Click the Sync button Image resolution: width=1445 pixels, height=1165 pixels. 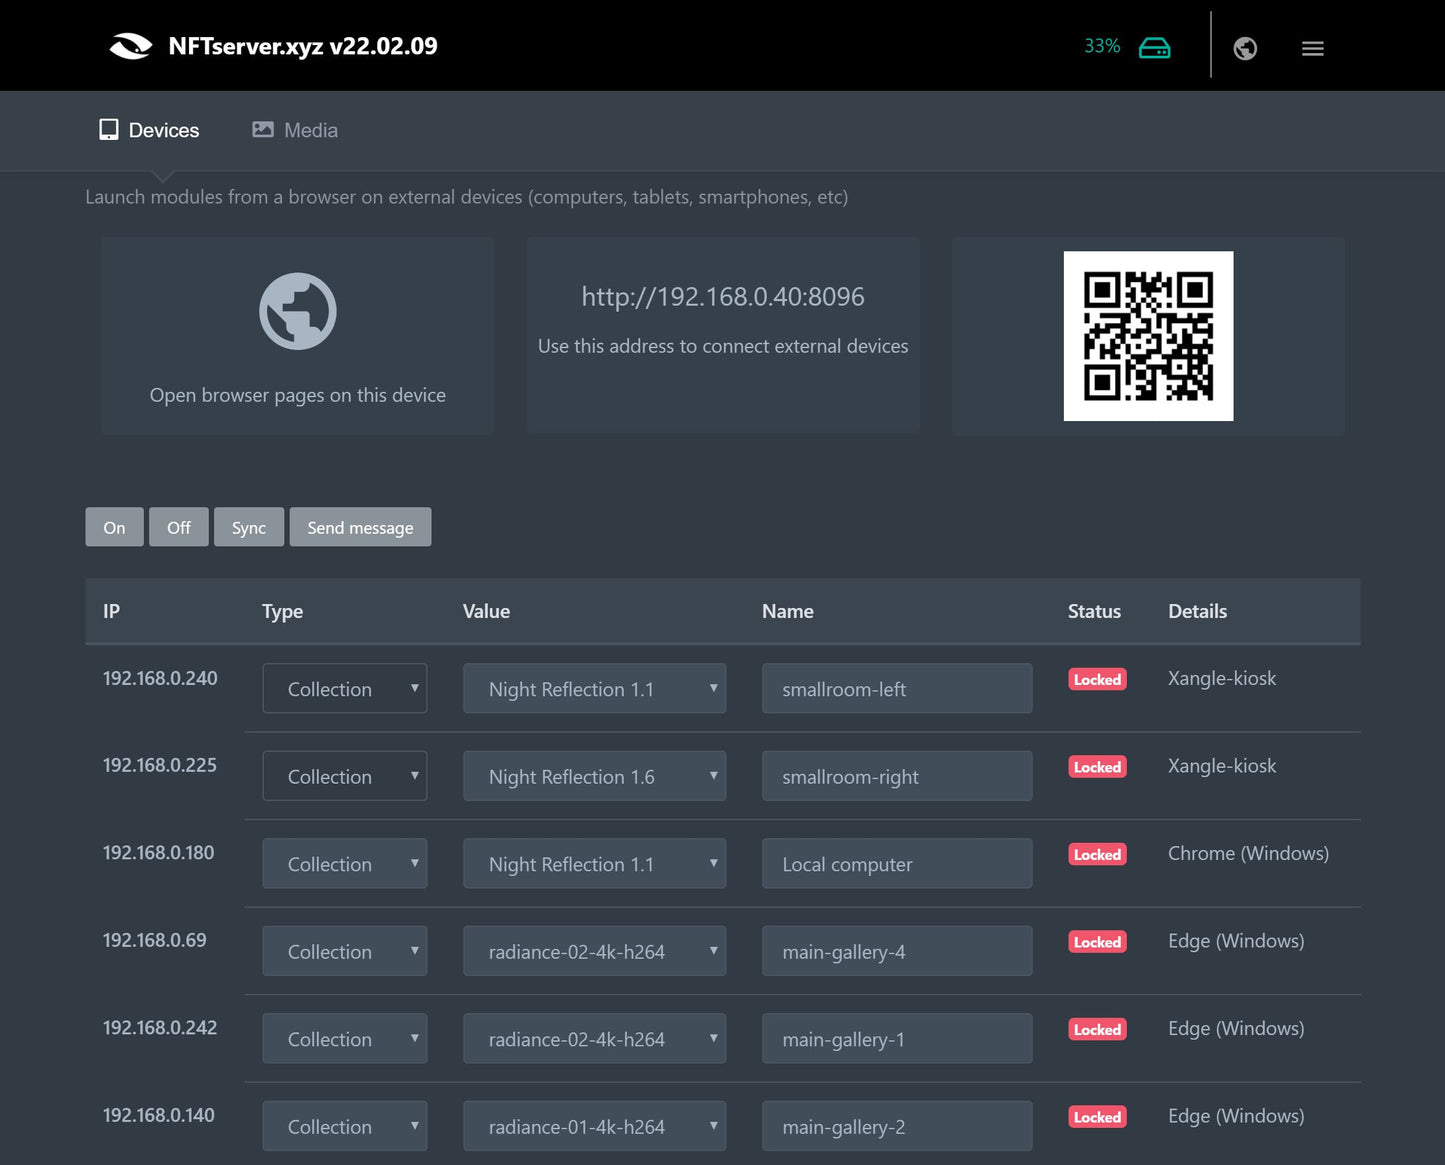248,527
